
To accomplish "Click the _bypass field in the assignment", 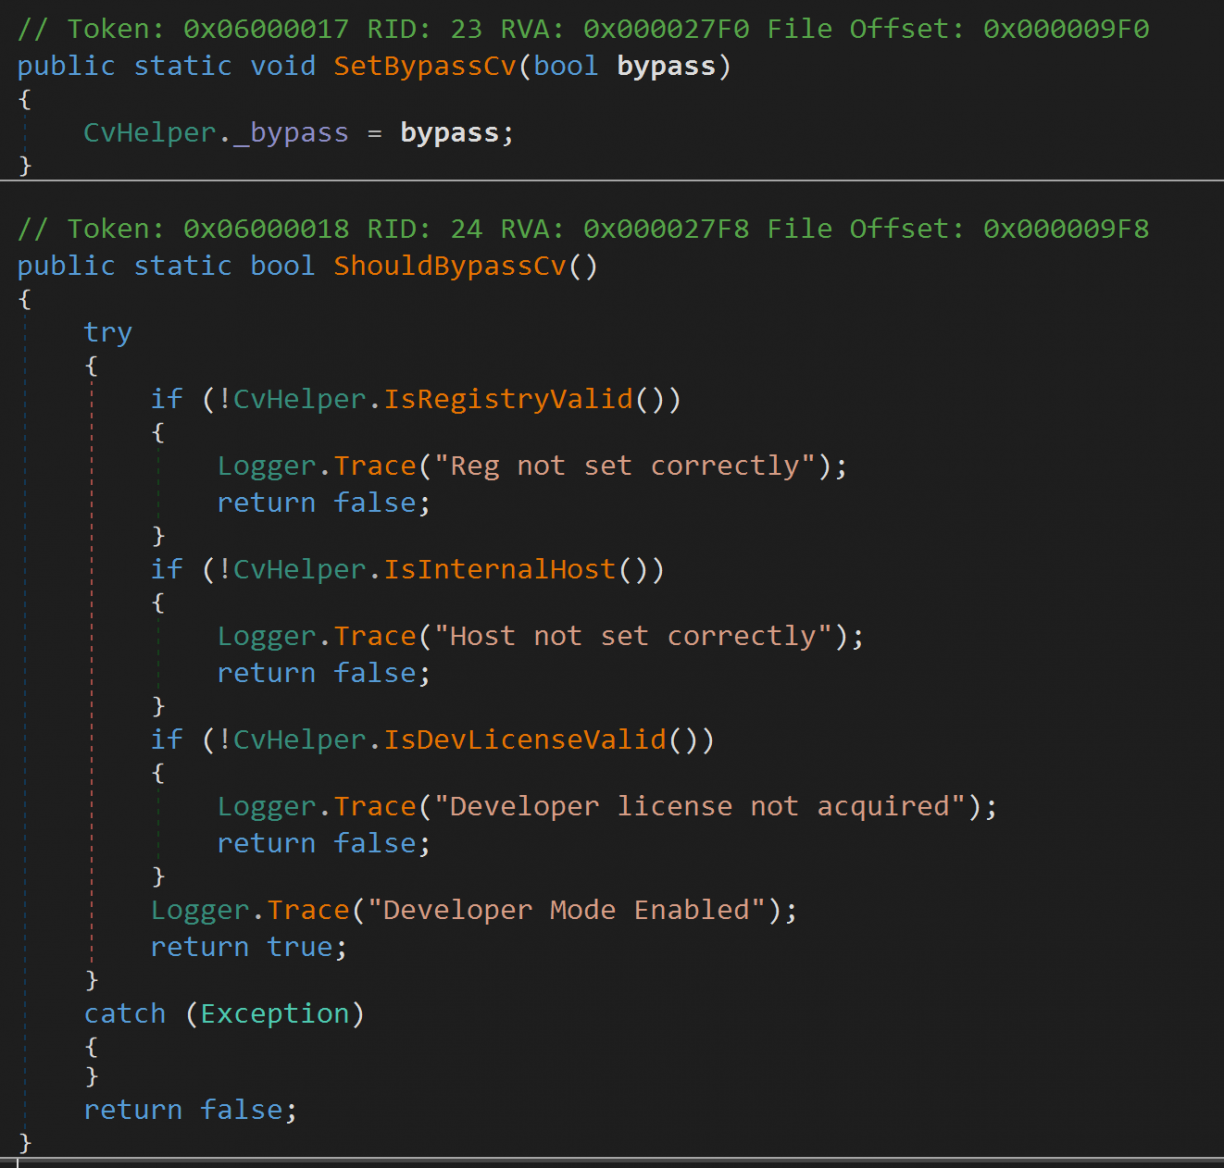I will [x=291, y=133].
